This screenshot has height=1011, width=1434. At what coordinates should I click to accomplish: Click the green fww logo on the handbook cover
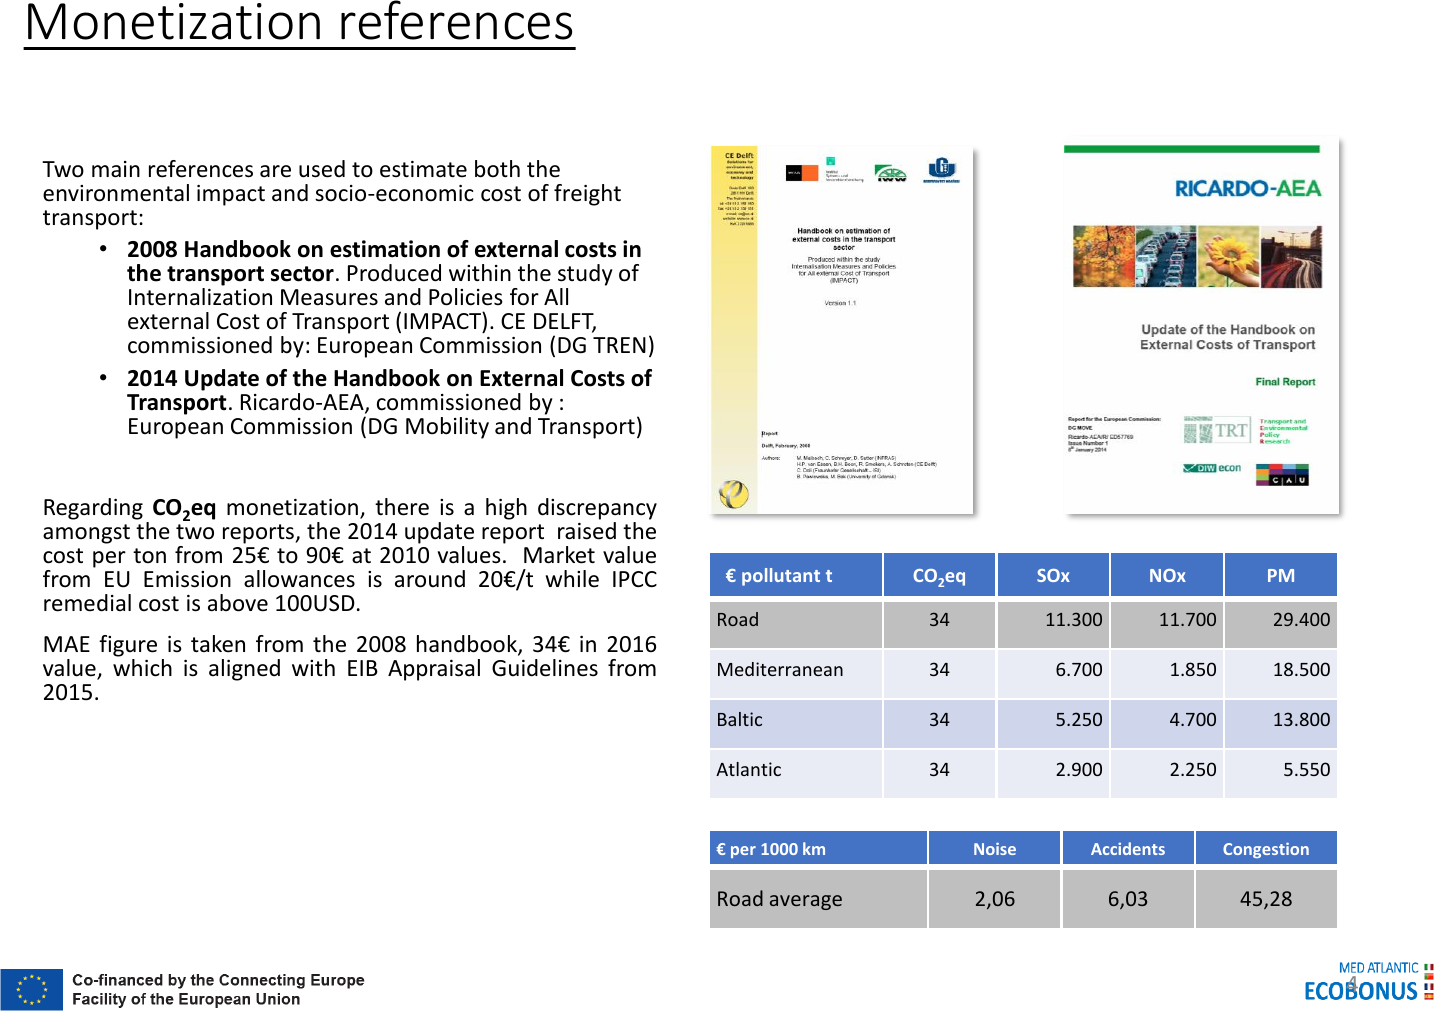[x=891, y=172]
